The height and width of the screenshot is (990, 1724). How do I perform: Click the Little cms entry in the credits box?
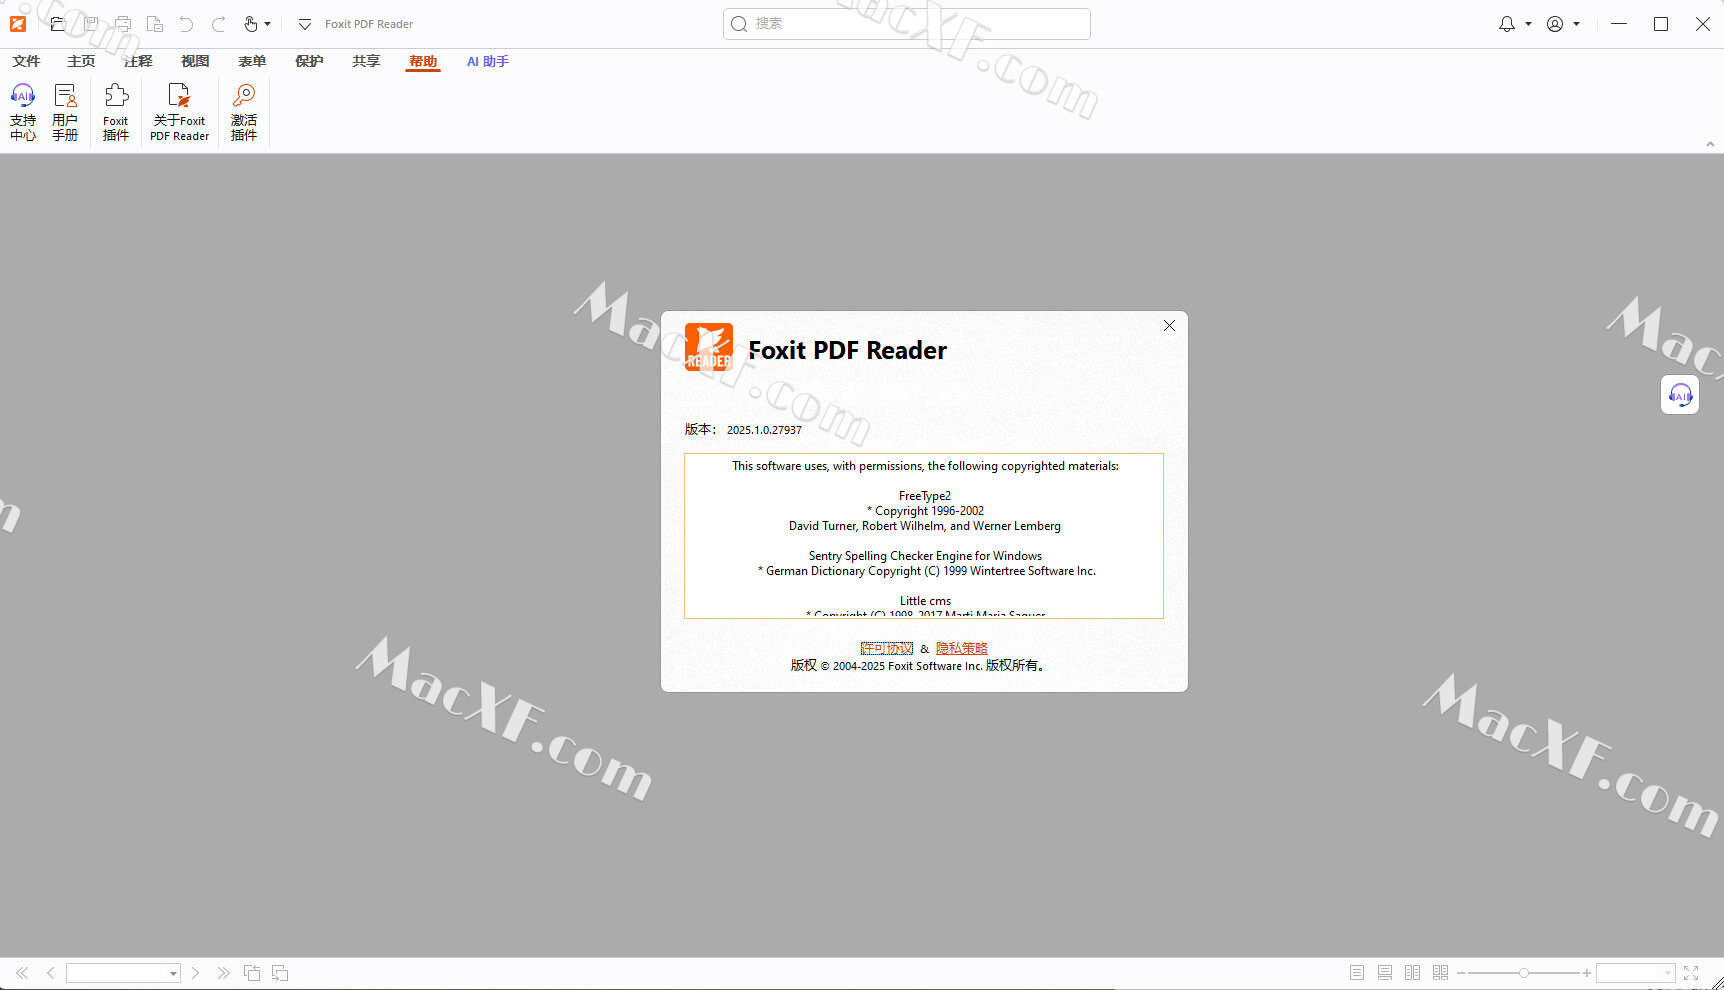click(926, 601)
